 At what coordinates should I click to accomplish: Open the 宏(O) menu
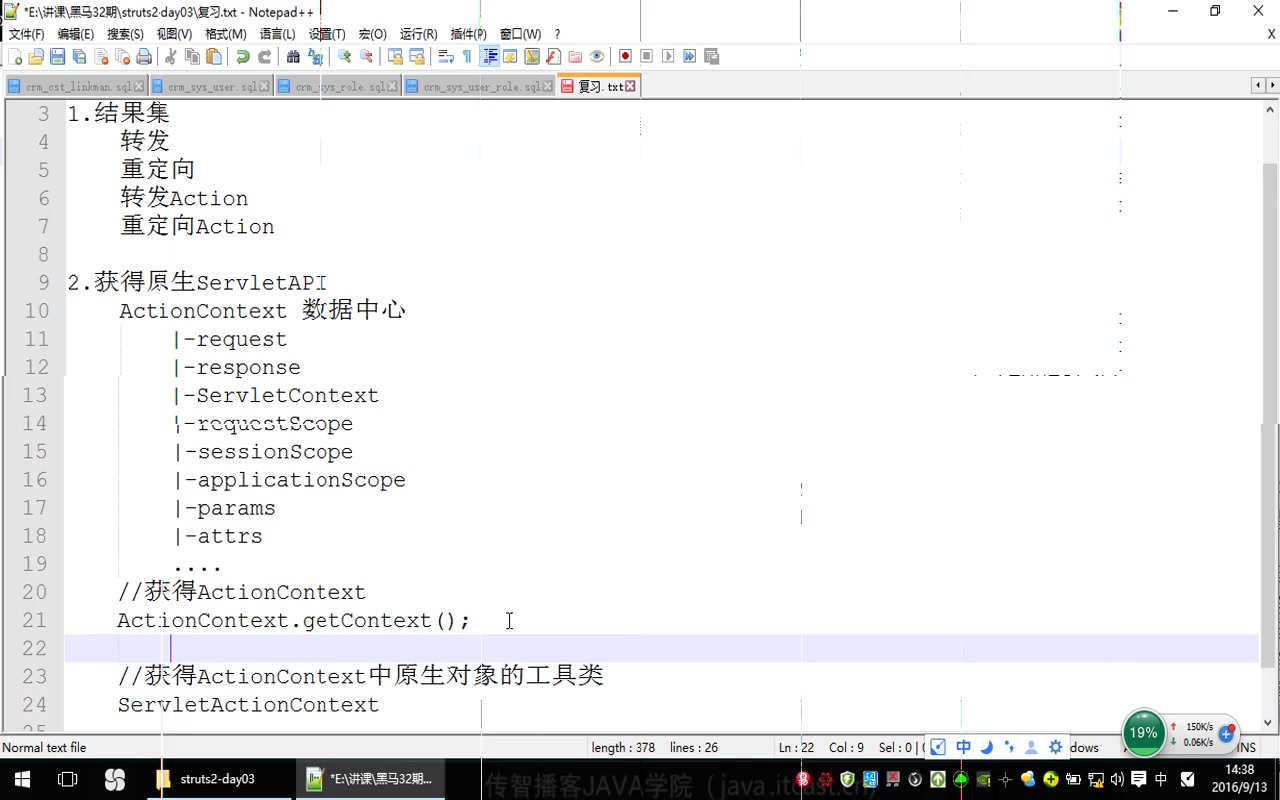tap(373, 34)
